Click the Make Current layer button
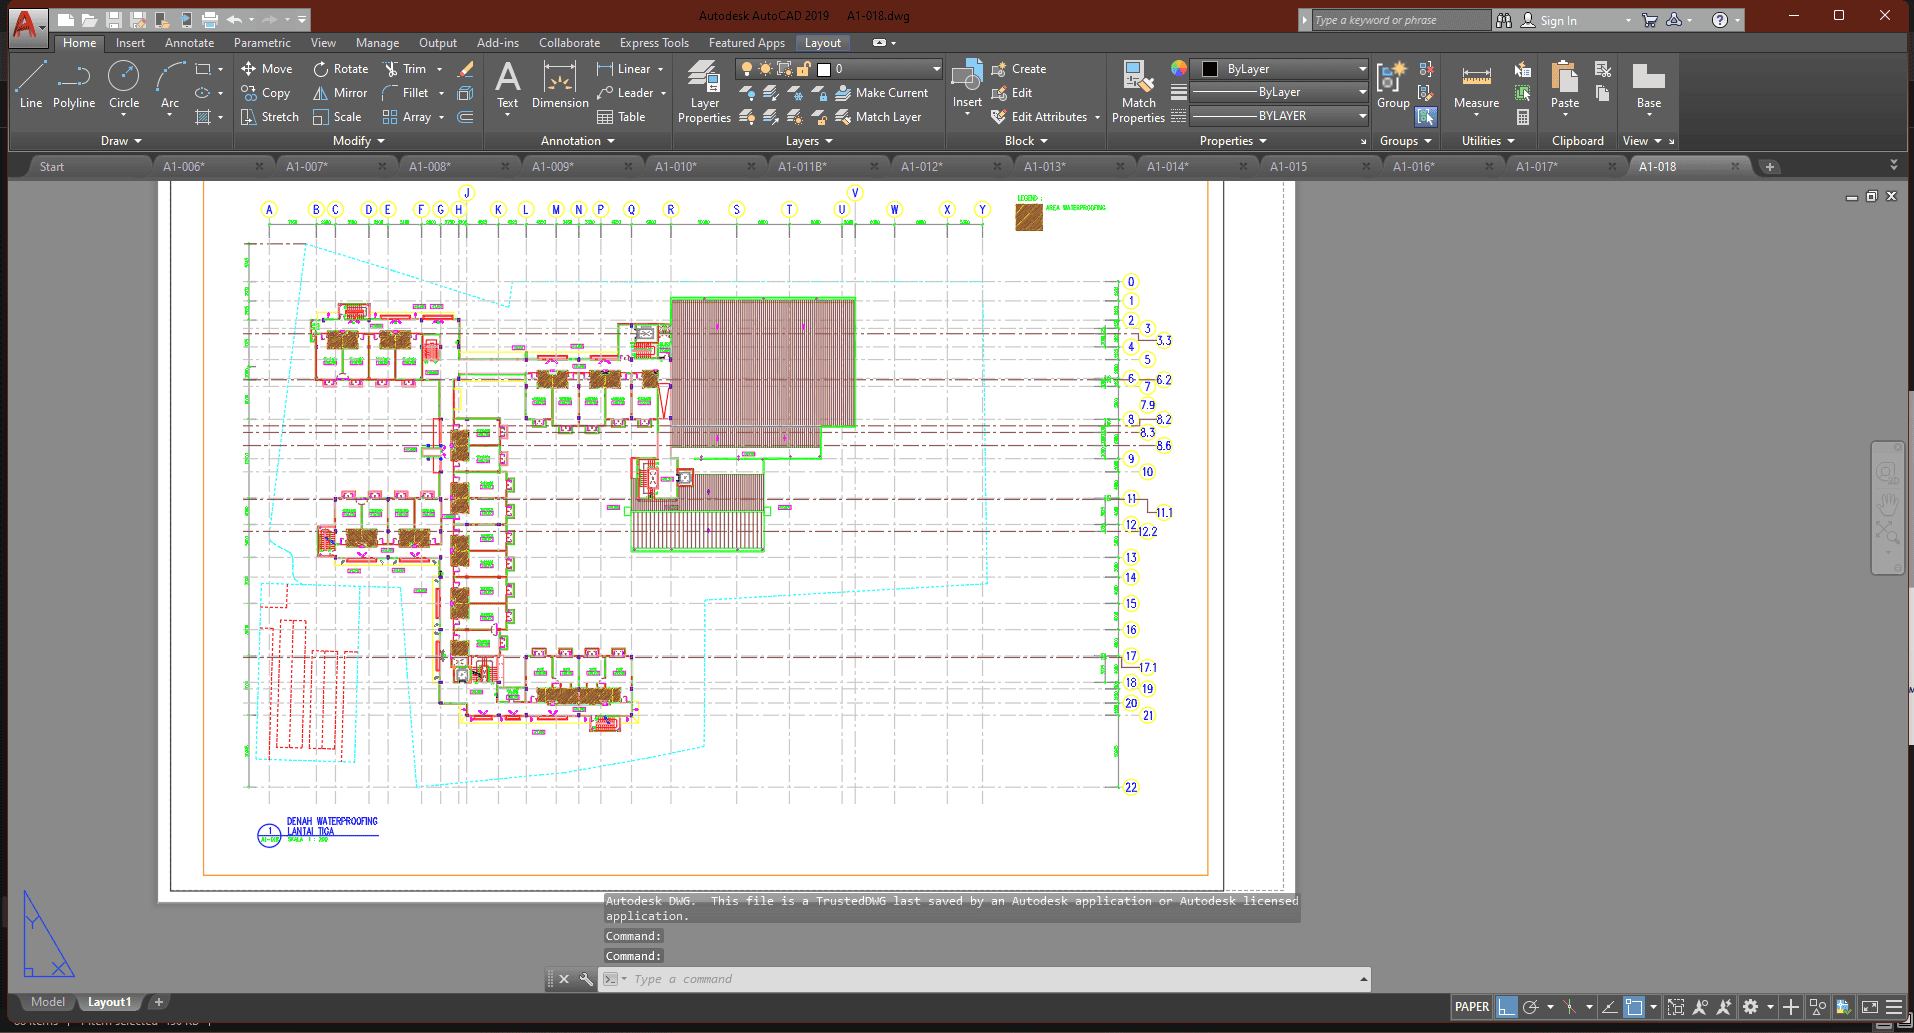1914x1033 pixels. pyautogui.click(x=881, y=93)
